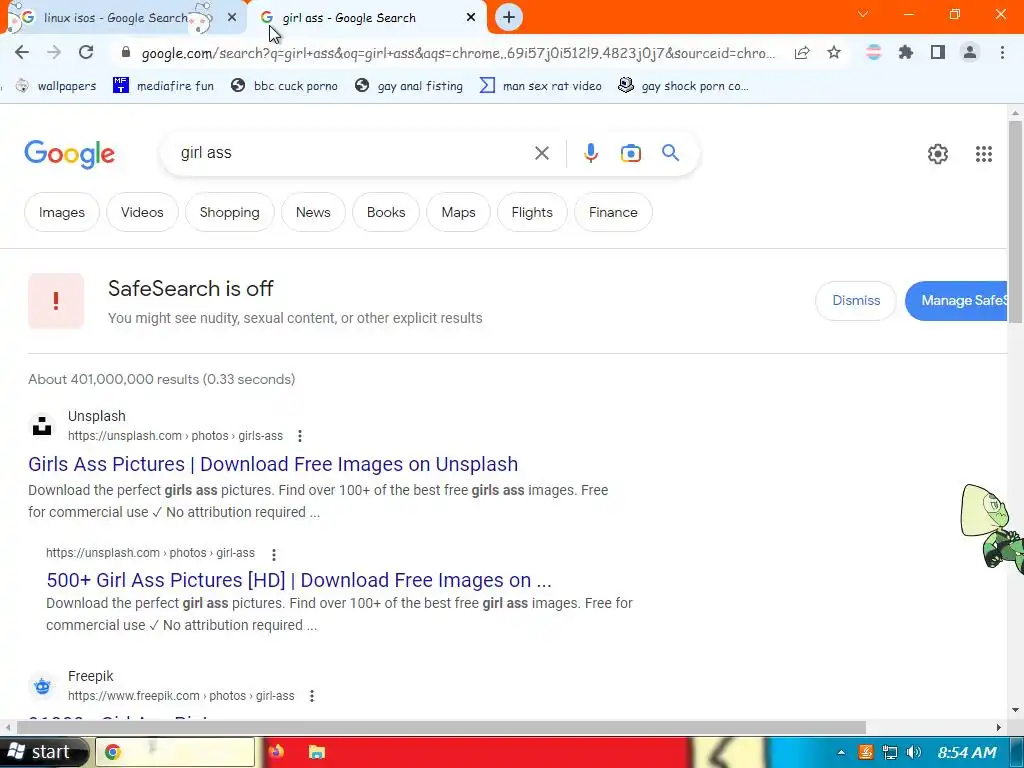This screenshot has width=1024, height=768.
Task: Clear the search box text
Action: point(541,153)
